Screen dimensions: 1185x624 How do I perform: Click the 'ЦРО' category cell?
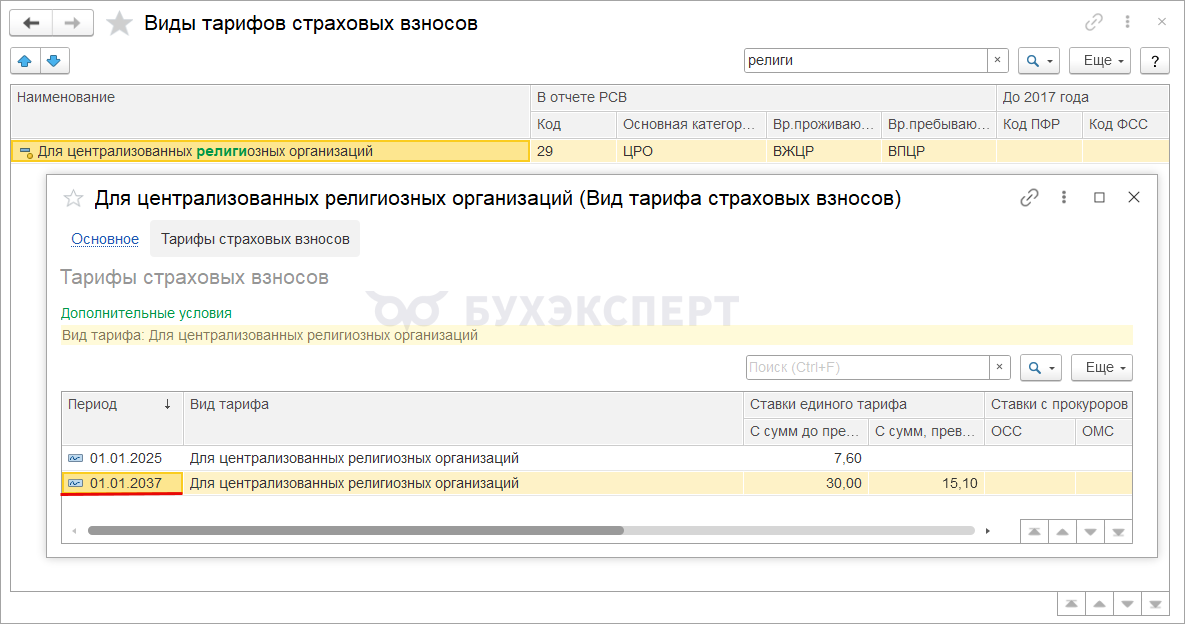coord(691,151)
